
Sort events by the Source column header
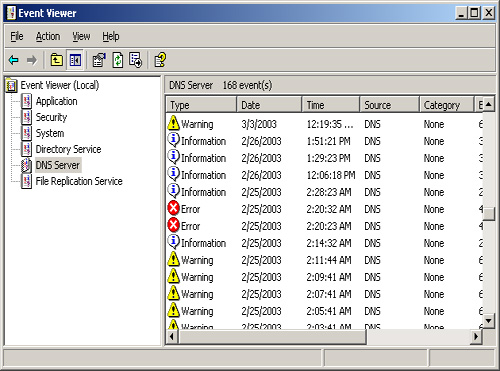tap(389, 105)
